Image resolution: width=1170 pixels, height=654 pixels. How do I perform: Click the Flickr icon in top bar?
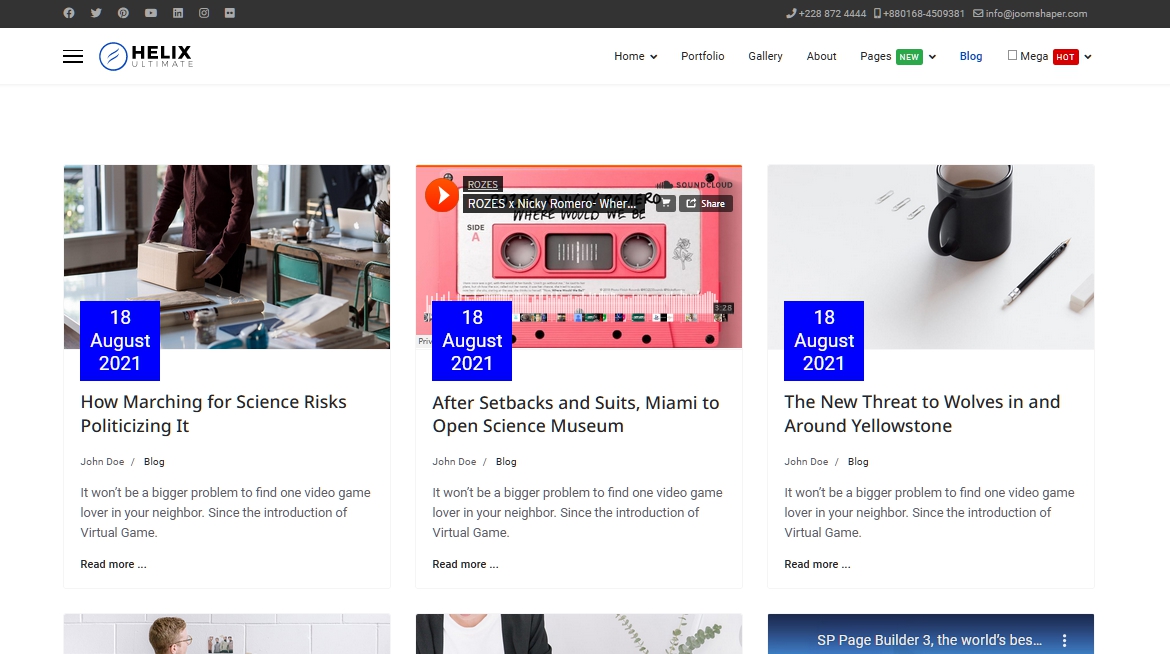click(x=231, y=14)
